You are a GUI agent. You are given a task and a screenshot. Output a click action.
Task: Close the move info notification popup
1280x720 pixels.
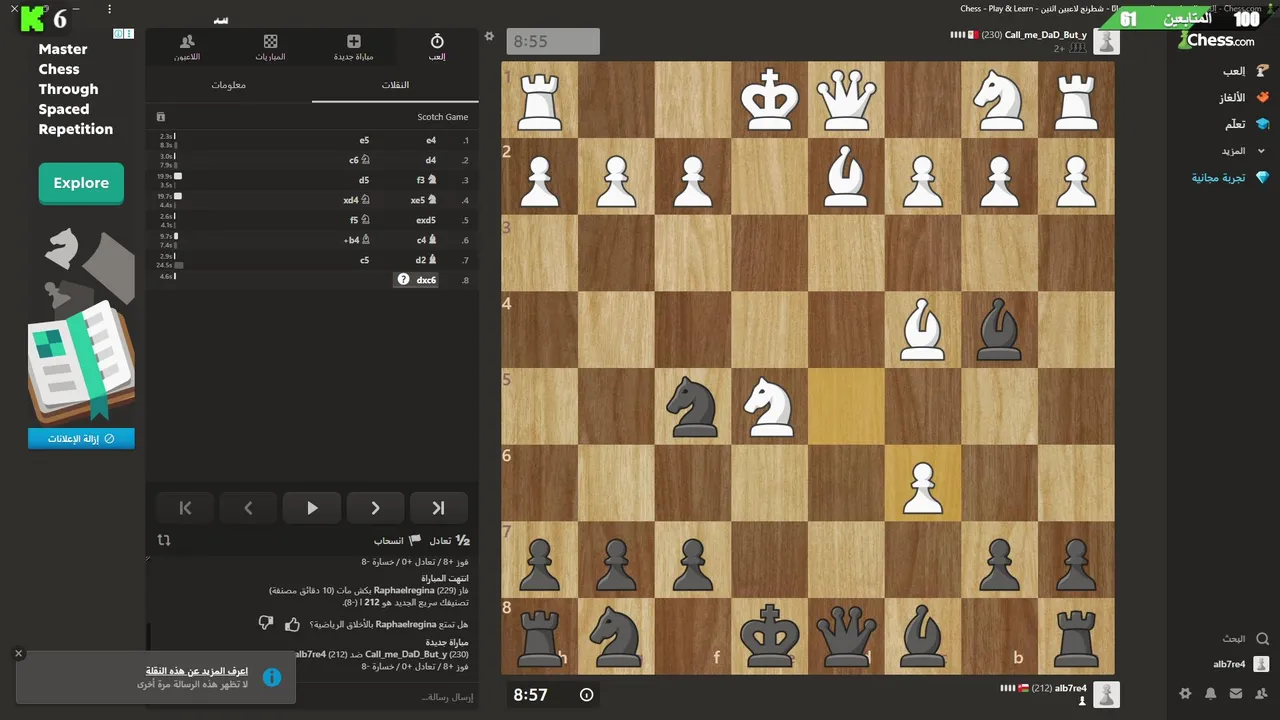click(x=18, y=653)
